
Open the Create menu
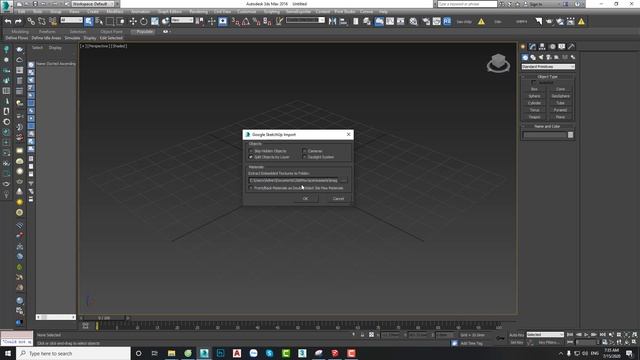(x=93, y=11)
